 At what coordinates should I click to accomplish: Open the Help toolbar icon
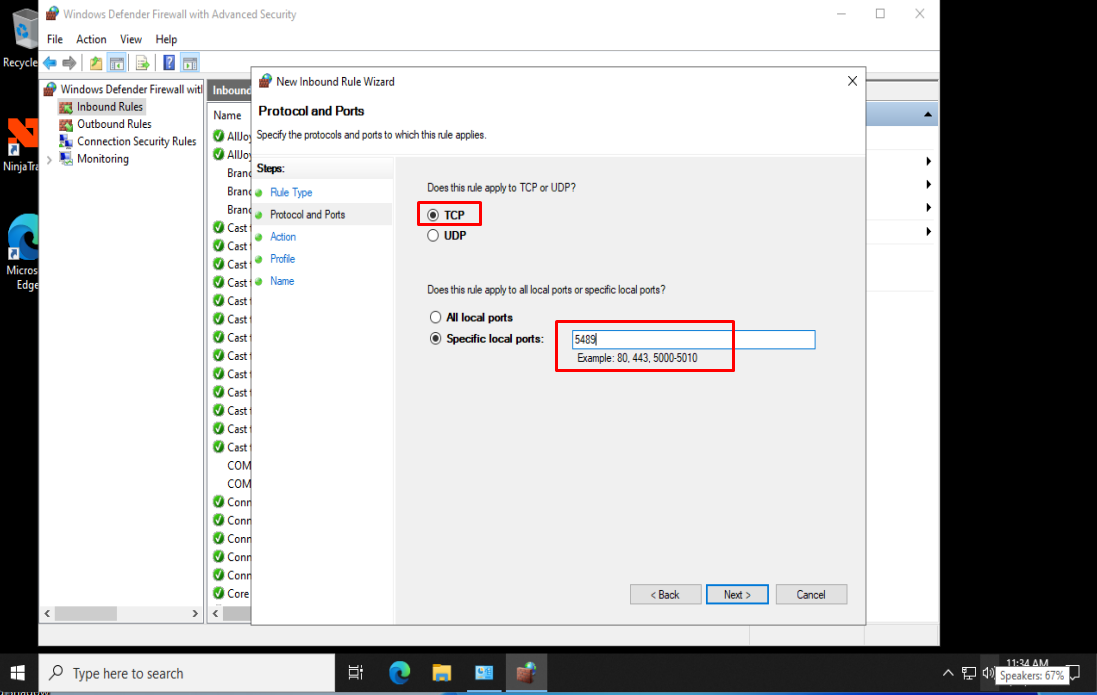click(169, 63)
